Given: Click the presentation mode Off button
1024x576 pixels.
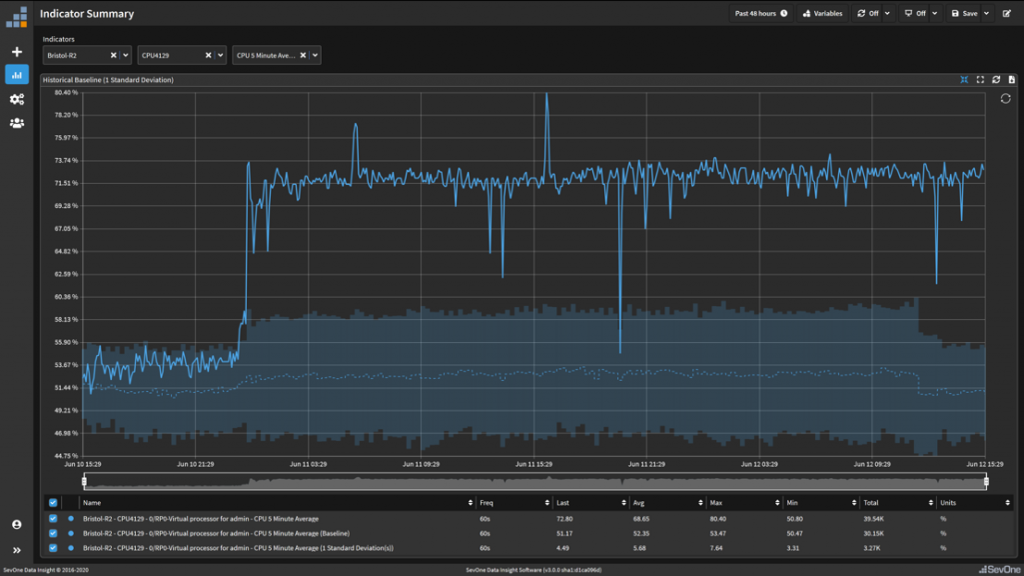Looking at the screenshot, I should 915,13.
